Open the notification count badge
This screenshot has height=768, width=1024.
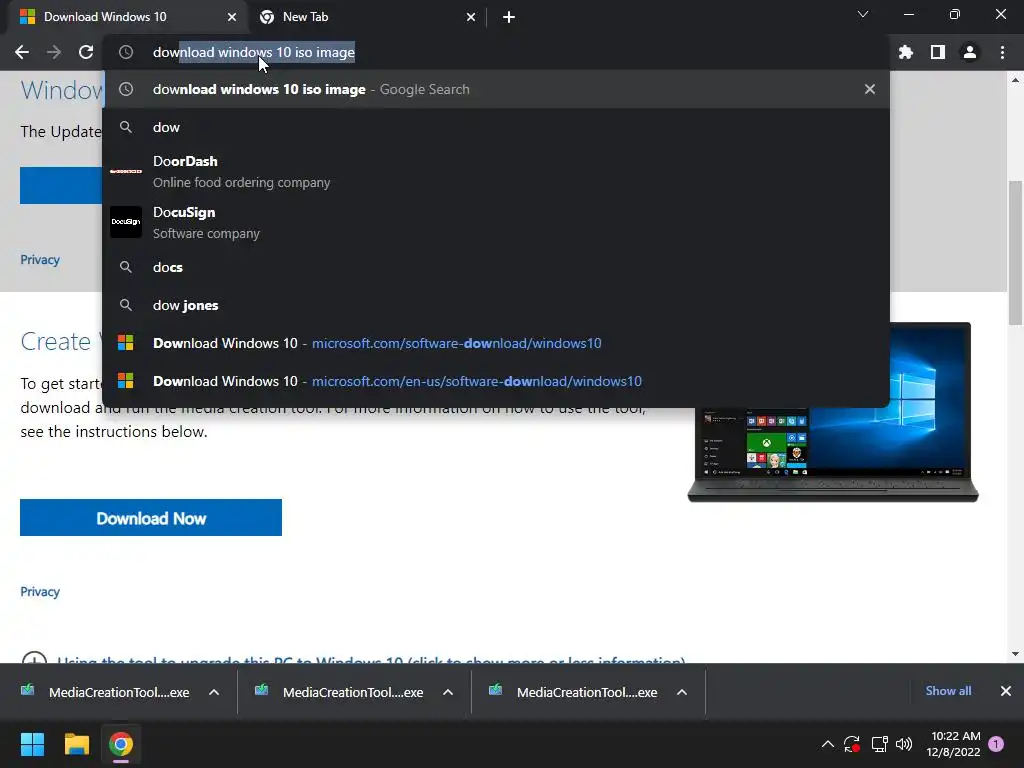point(996,744)
